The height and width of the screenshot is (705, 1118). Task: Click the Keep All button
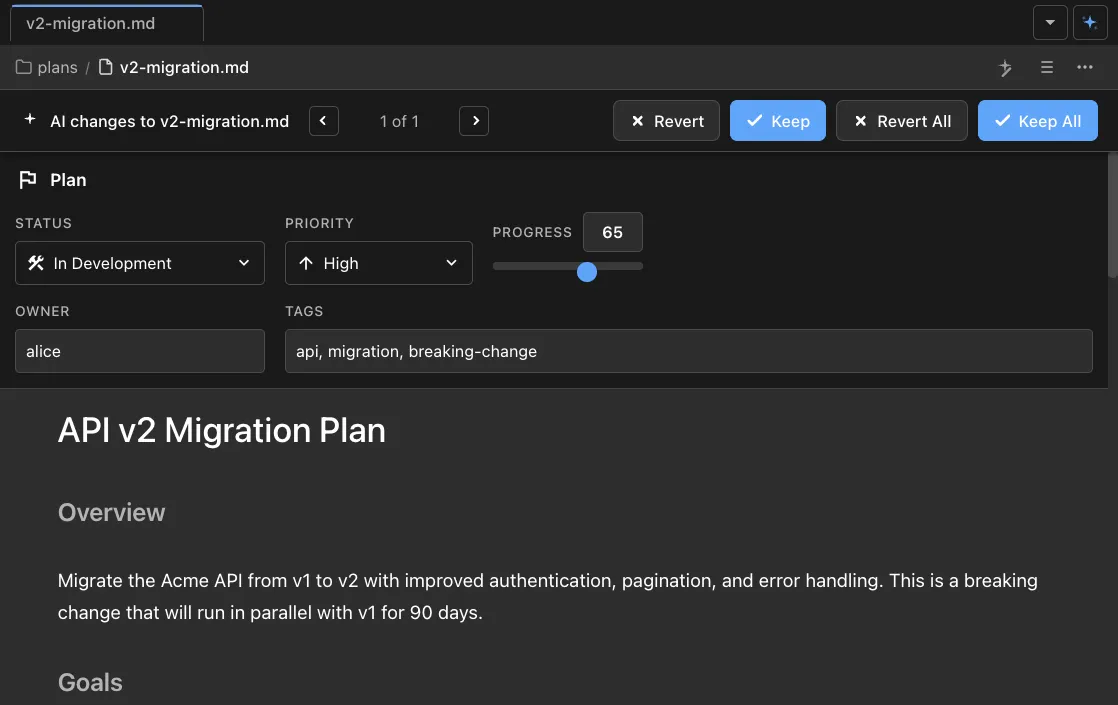1038,120
